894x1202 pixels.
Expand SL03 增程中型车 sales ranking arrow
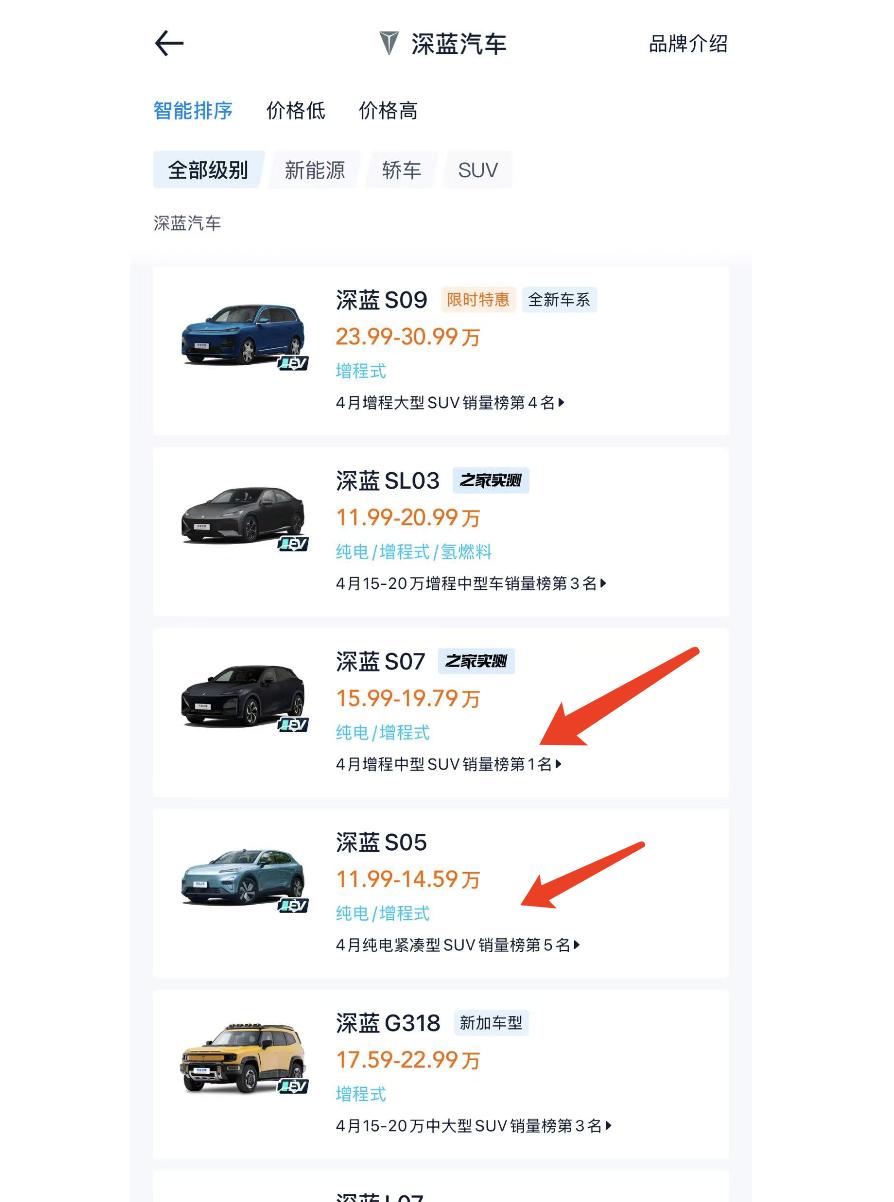tap(604, 583)
